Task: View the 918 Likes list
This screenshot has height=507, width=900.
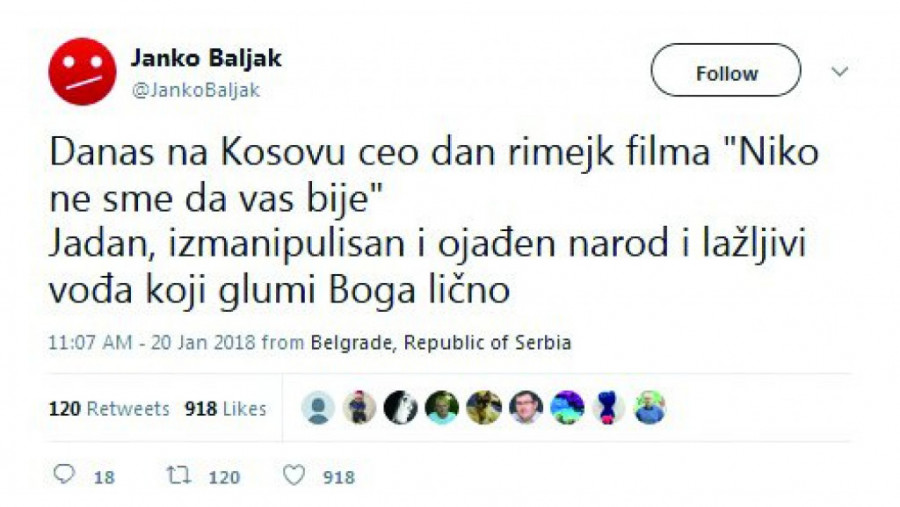Action: [x=225, y=408]
